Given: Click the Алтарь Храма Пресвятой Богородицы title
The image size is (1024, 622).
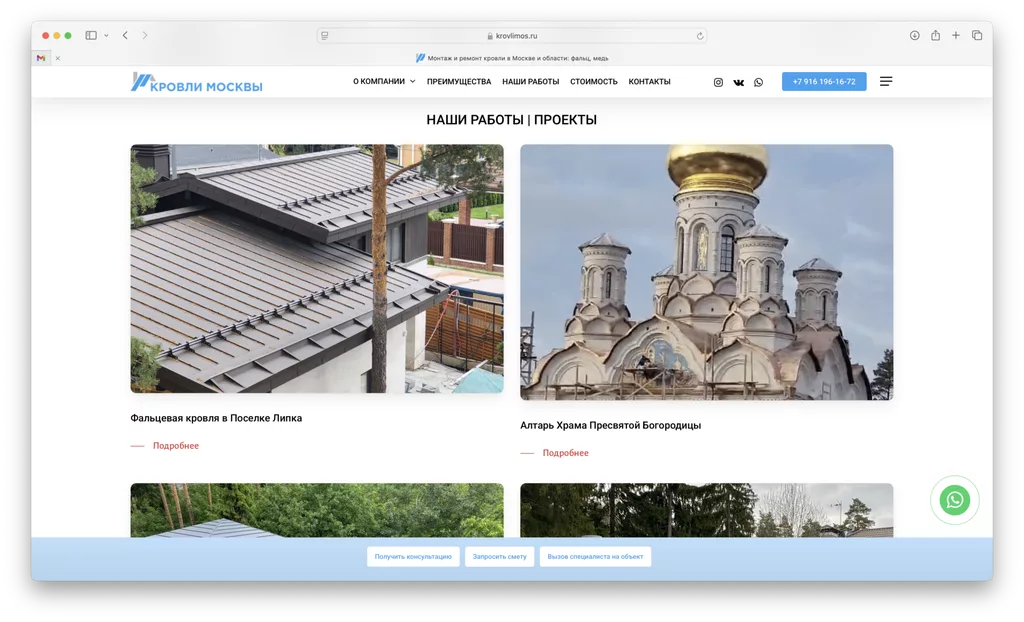Looking at the screenshot, I should click(611, 425).
